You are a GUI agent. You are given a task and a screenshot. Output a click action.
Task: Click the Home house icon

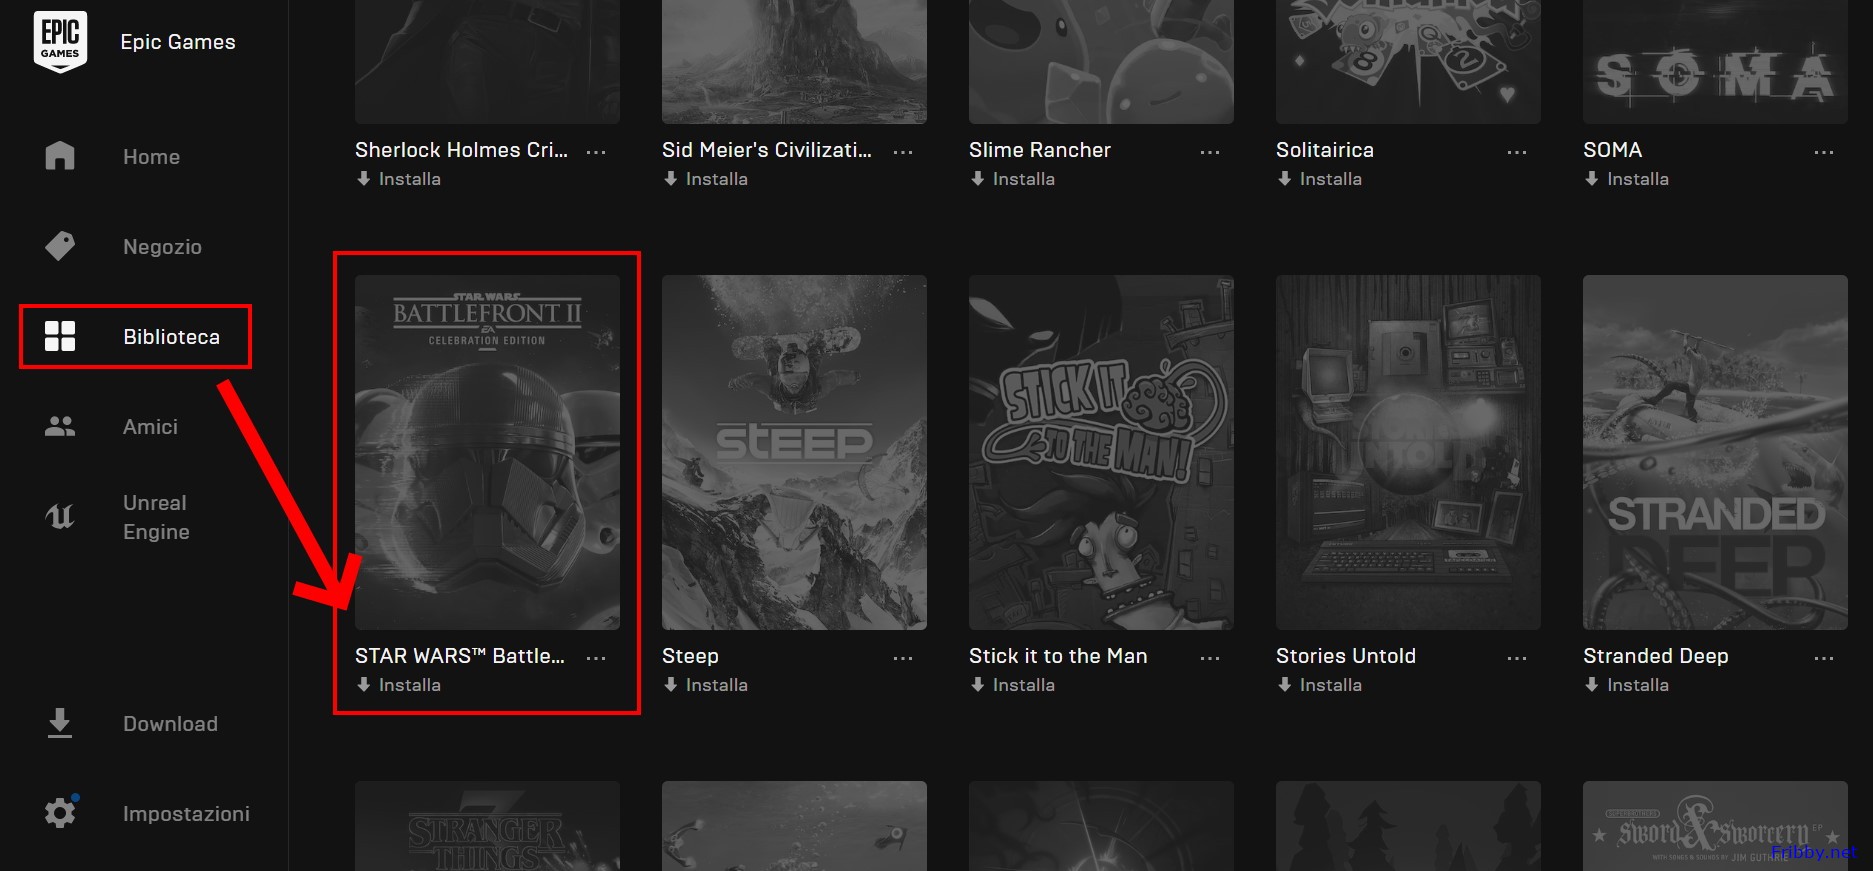[x=60, y=156]
